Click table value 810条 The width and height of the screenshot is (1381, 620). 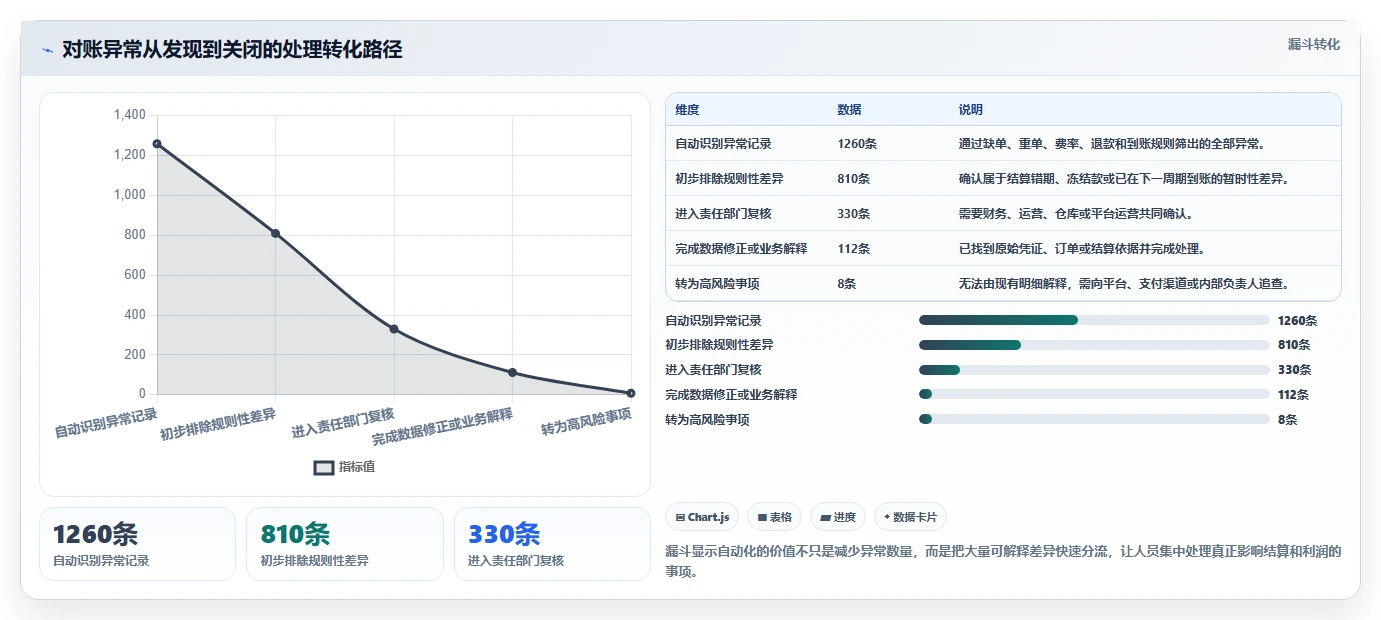(853, 179)
